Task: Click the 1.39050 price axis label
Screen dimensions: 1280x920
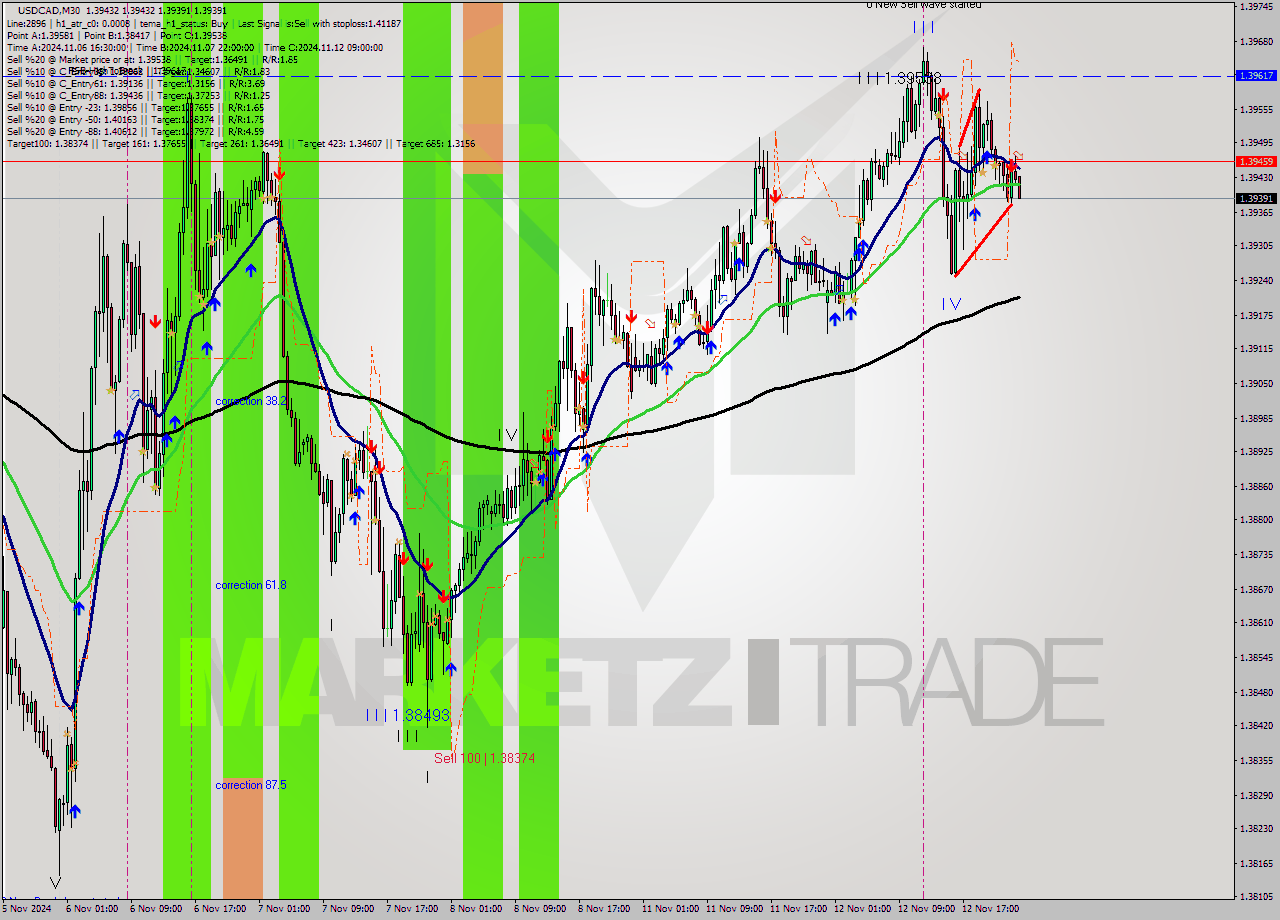Action: tap(1255, 384)
